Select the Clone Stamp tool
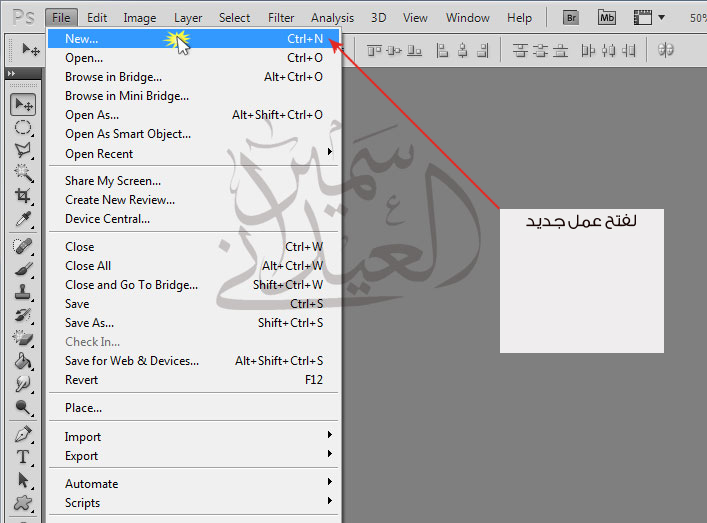The width and height of the screenshot is (707, 523). [x=23, y=292]
